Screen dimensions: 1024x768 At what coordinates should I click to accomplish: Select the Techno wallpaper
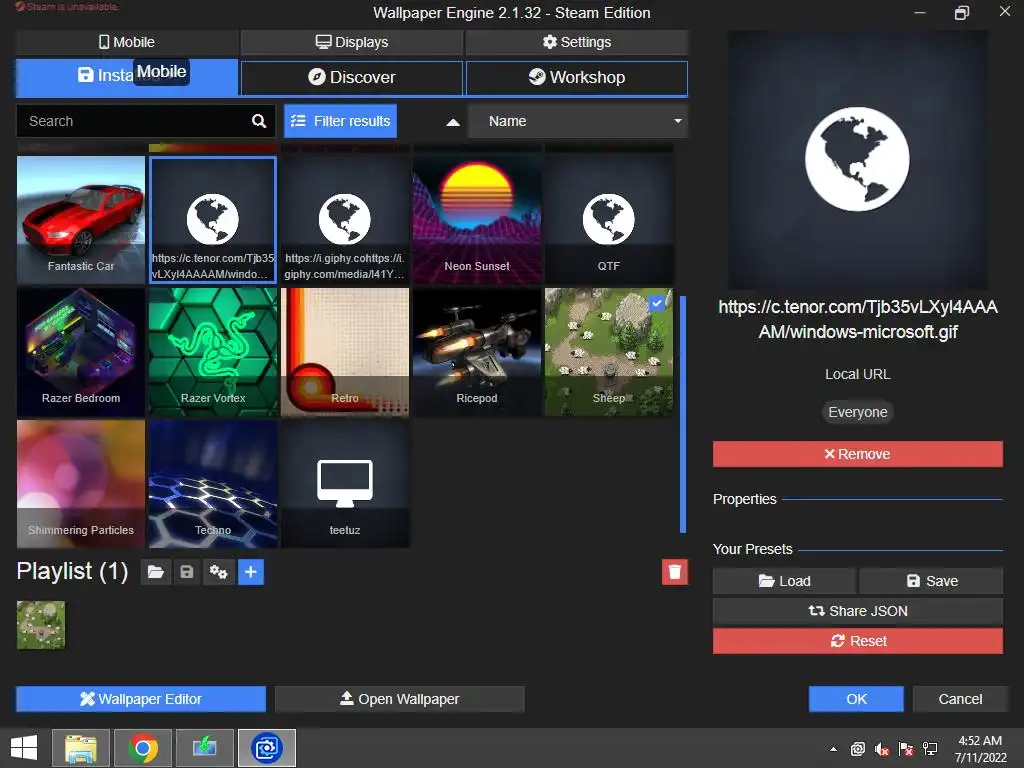coord(213,484)
